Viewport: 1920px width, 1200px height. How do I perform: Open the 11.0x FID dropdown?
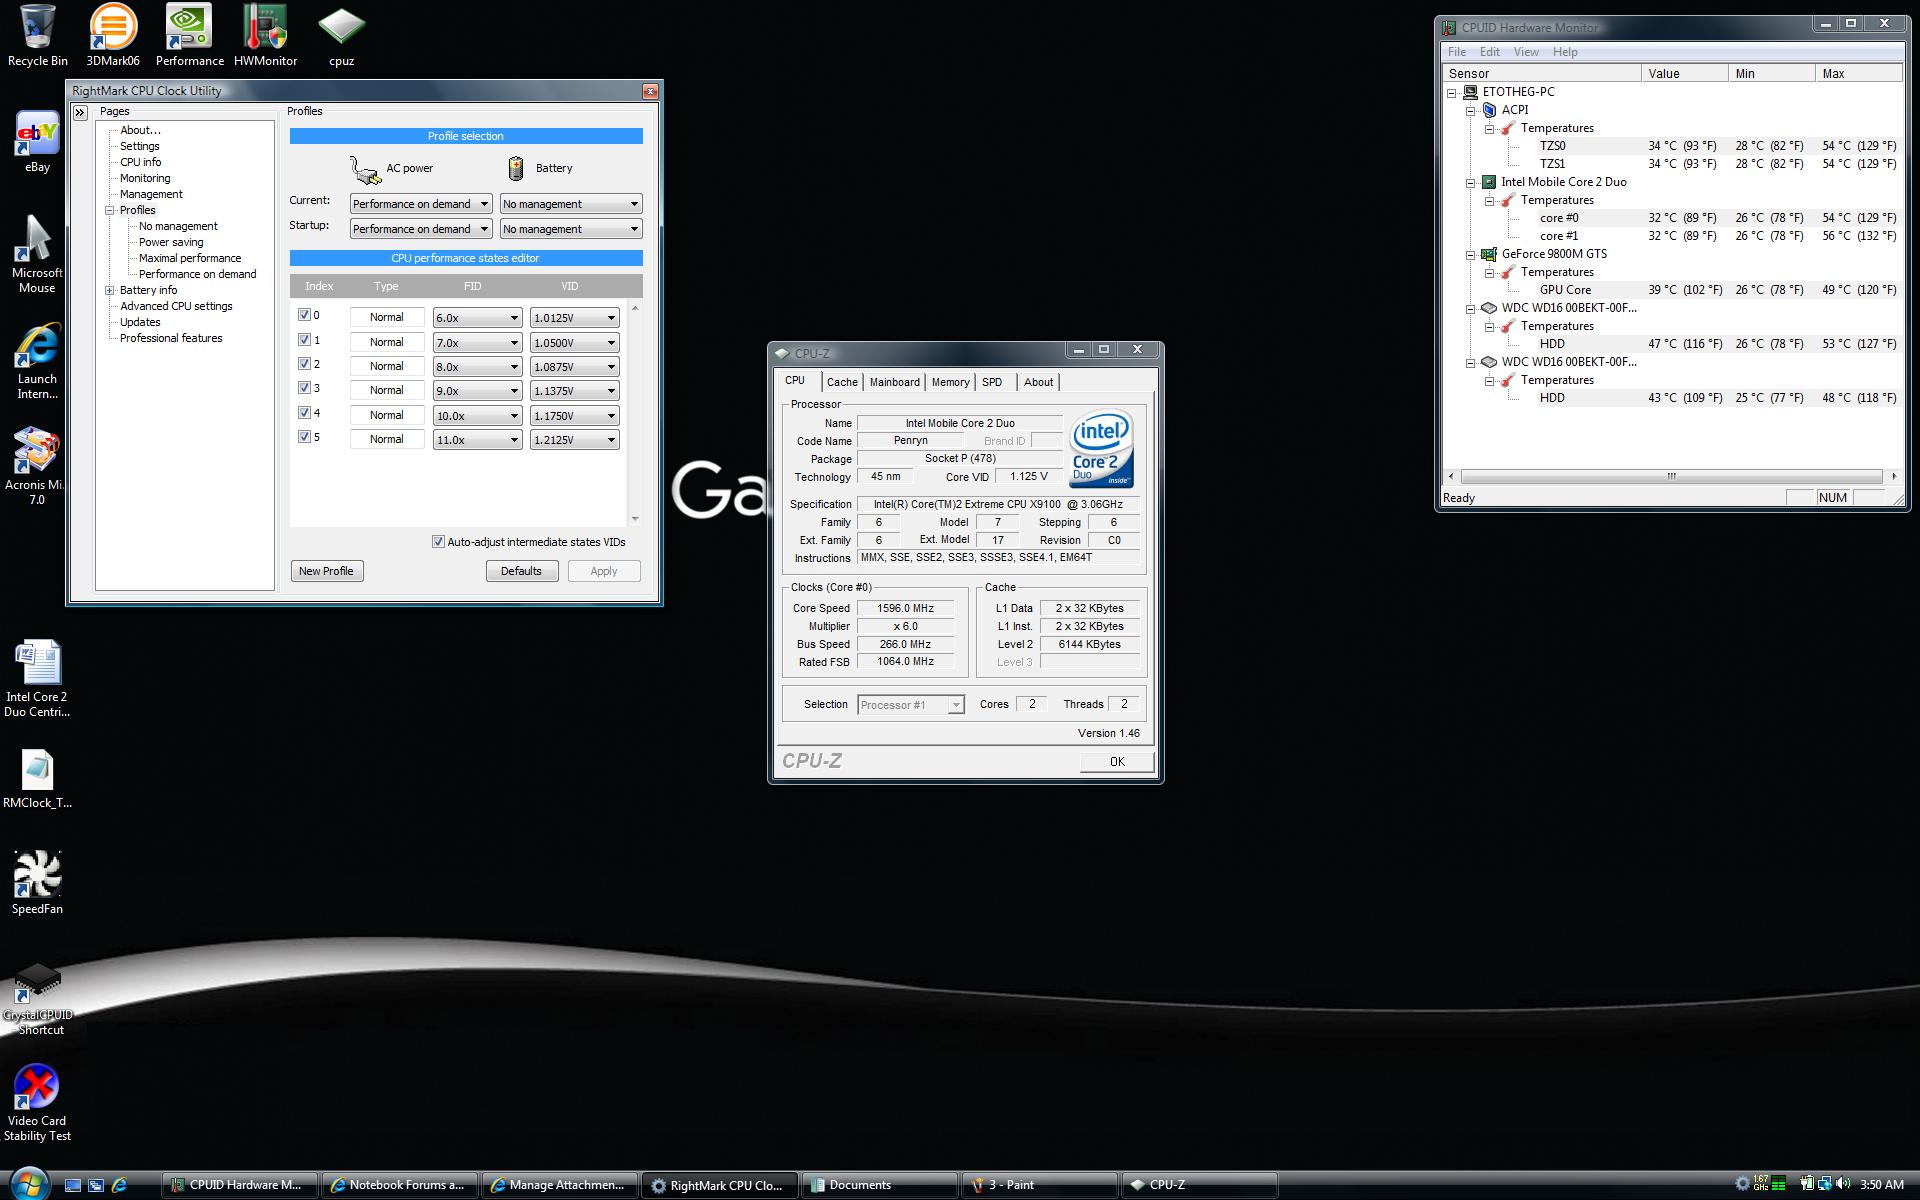[477, 440]
